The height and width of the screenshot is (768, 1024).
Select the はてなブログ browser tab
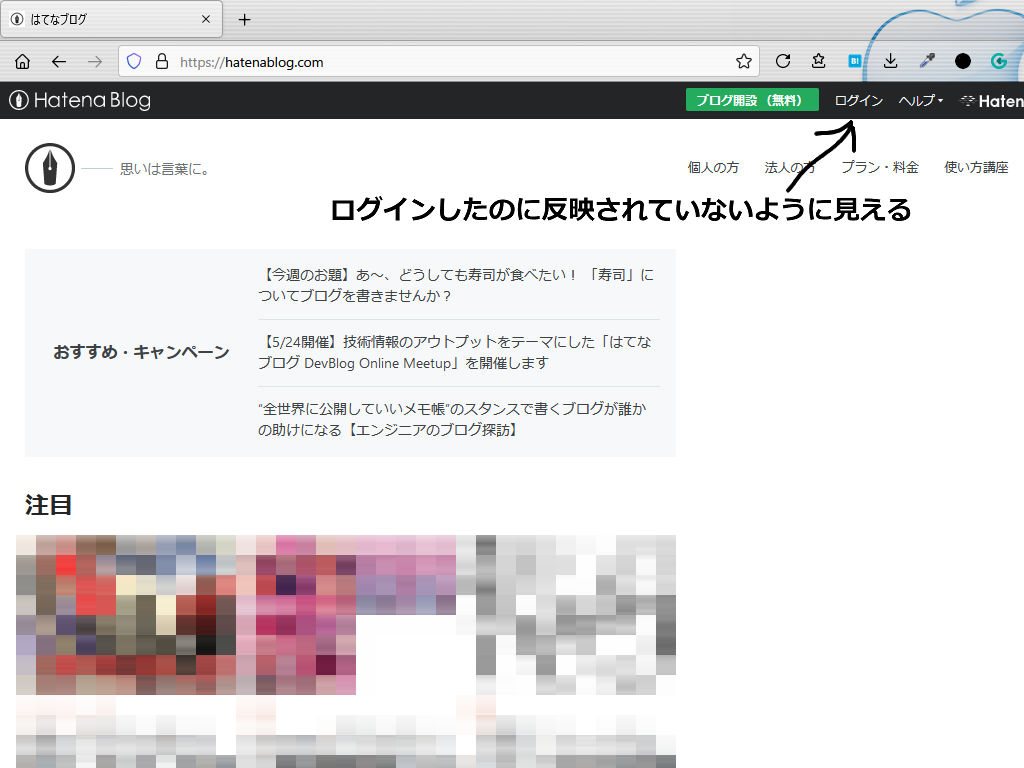[x=112, y=19]
